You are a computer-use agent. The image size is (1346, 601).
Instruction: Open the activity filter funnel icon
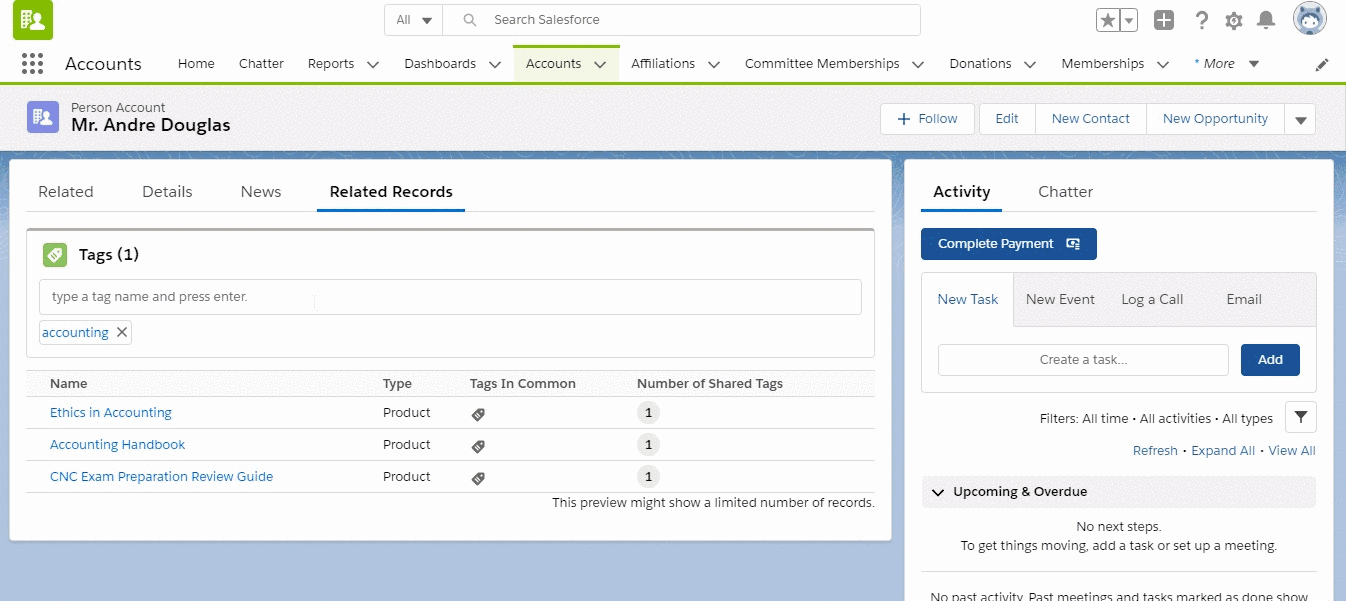click(x=1300, y=417)
